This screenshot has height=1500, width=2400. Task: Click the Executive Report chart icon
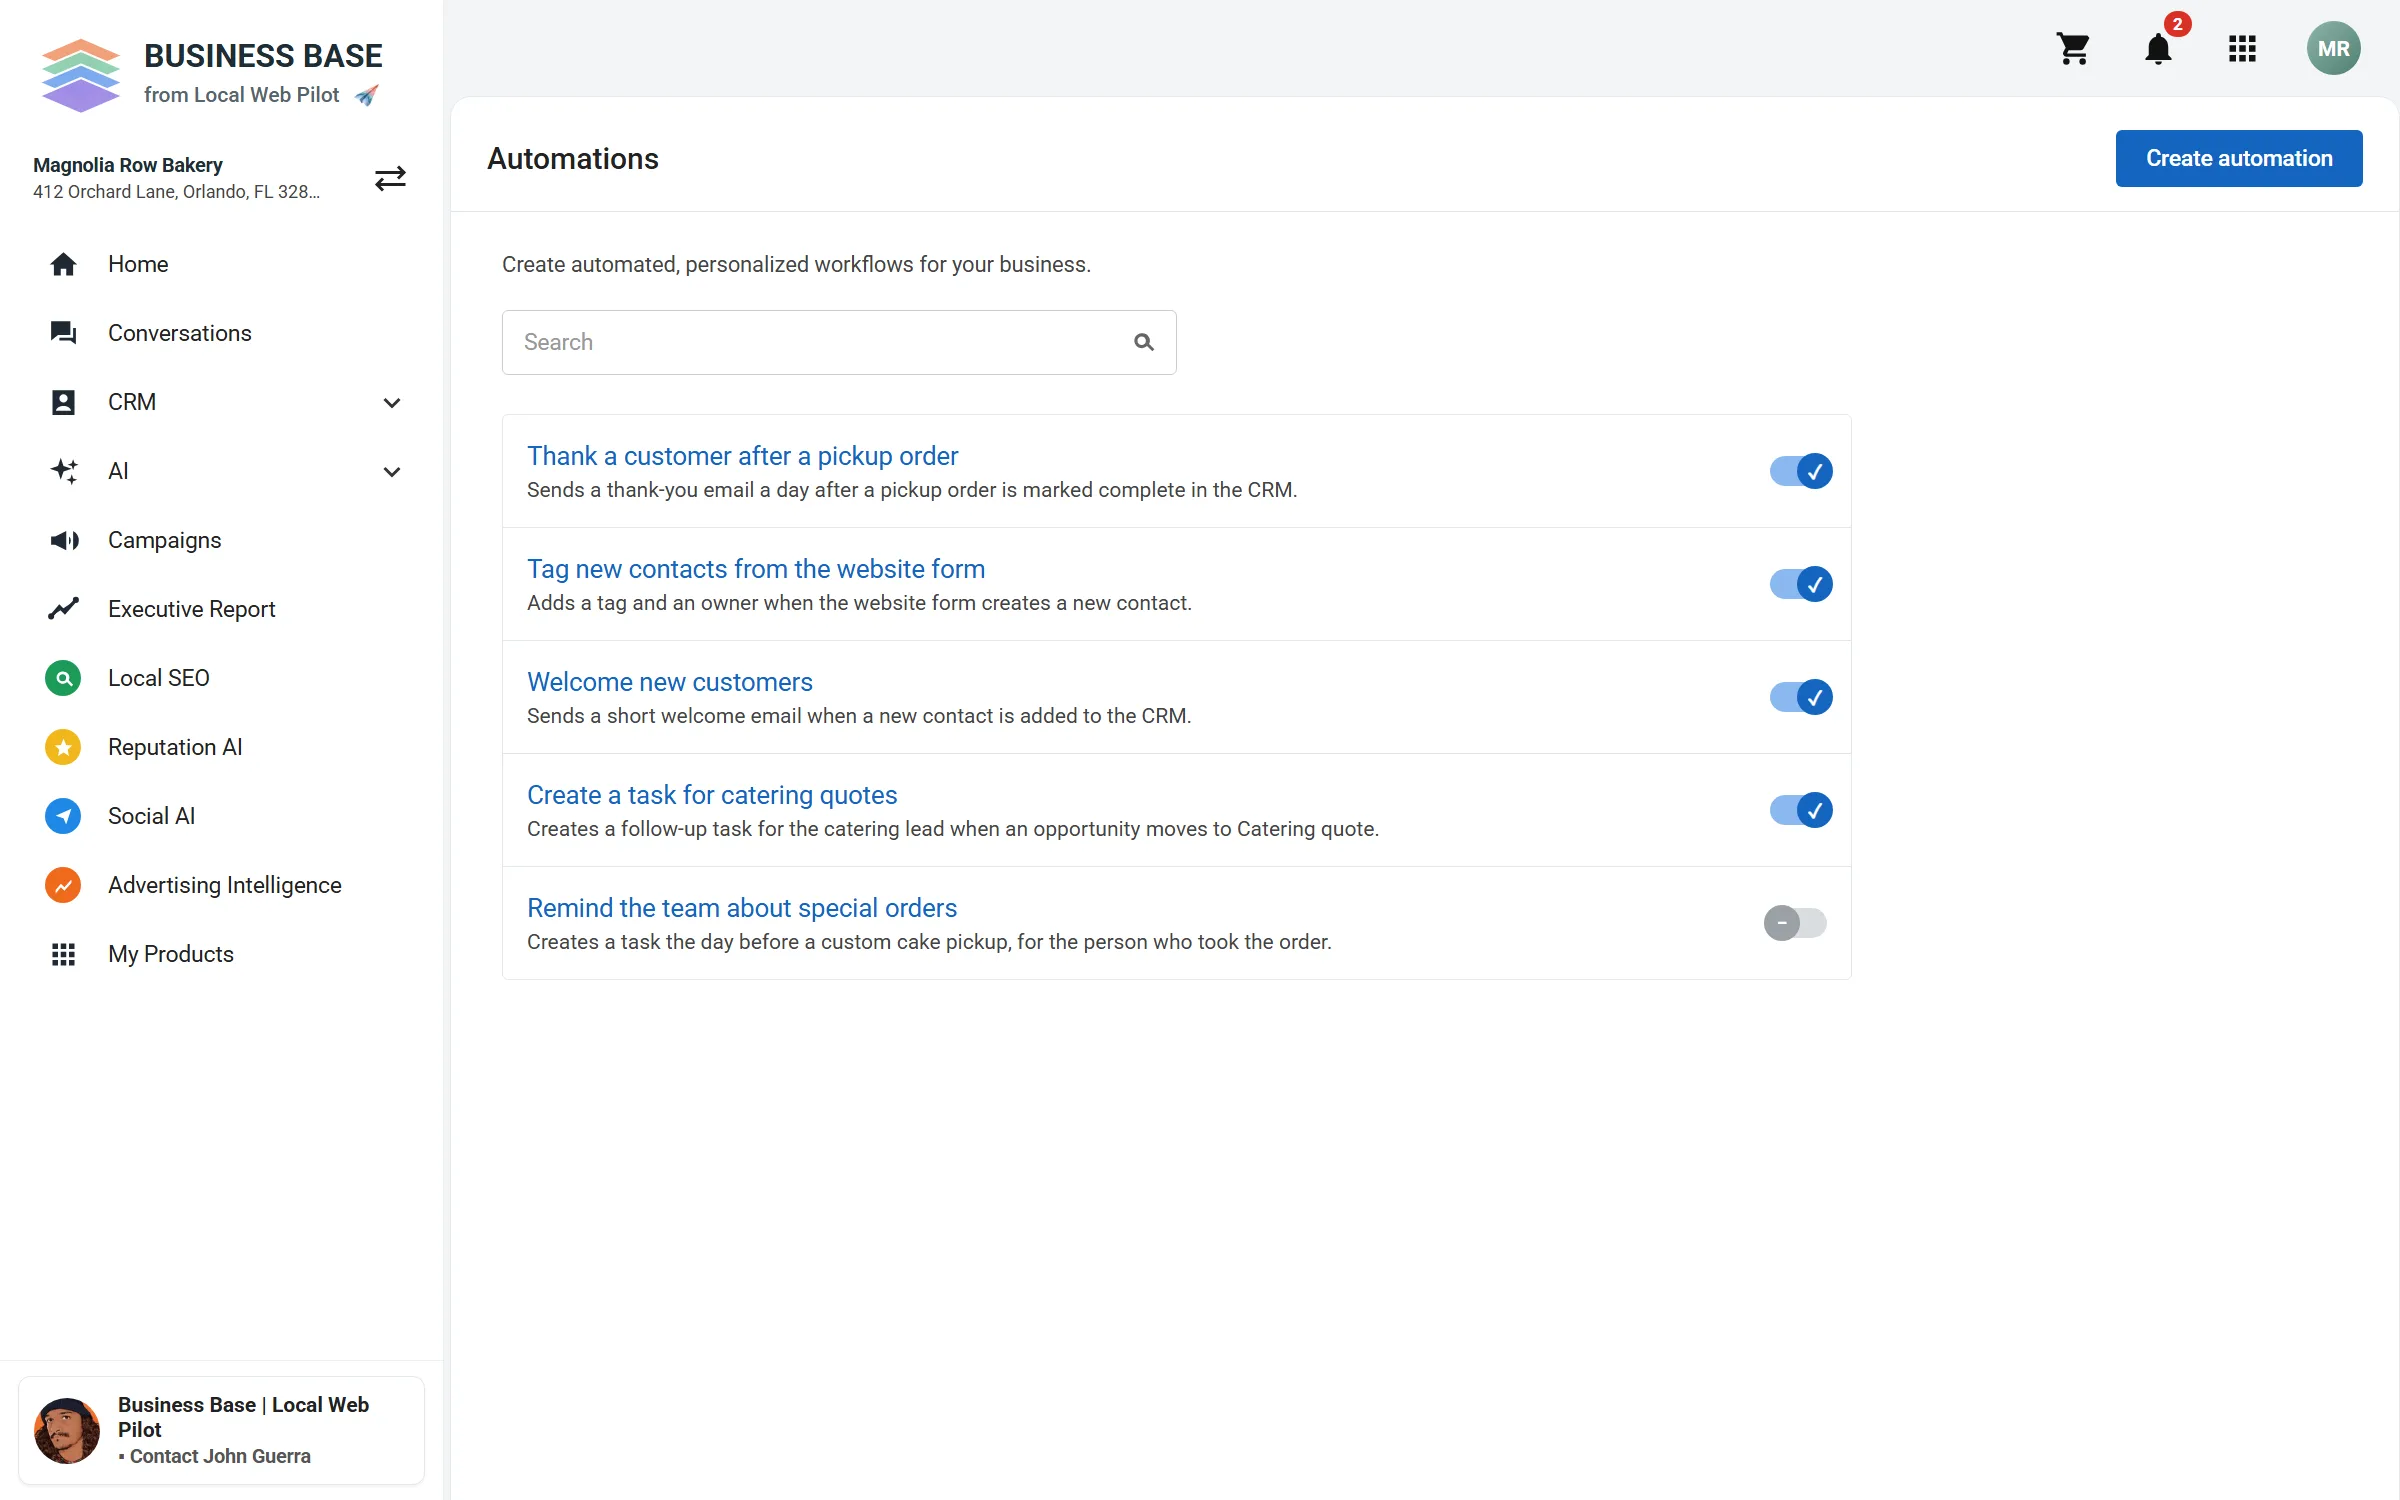[x=63, y=609]
